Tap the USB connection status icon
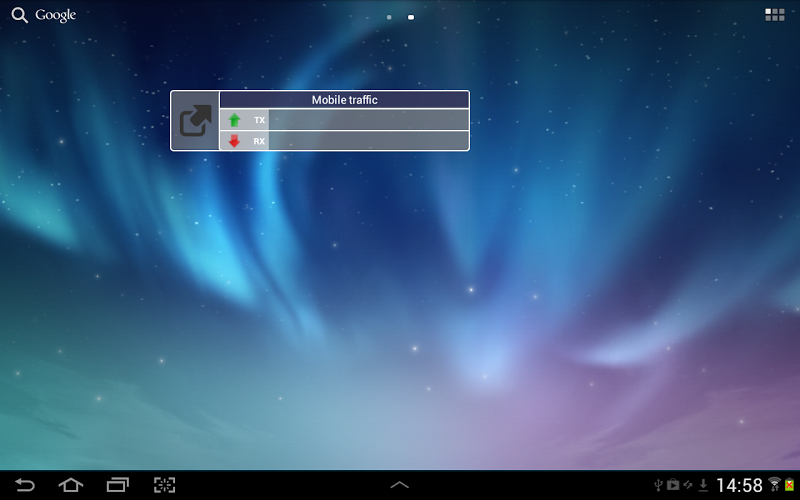This screenshot has width=800, height=500. (658, 485)
